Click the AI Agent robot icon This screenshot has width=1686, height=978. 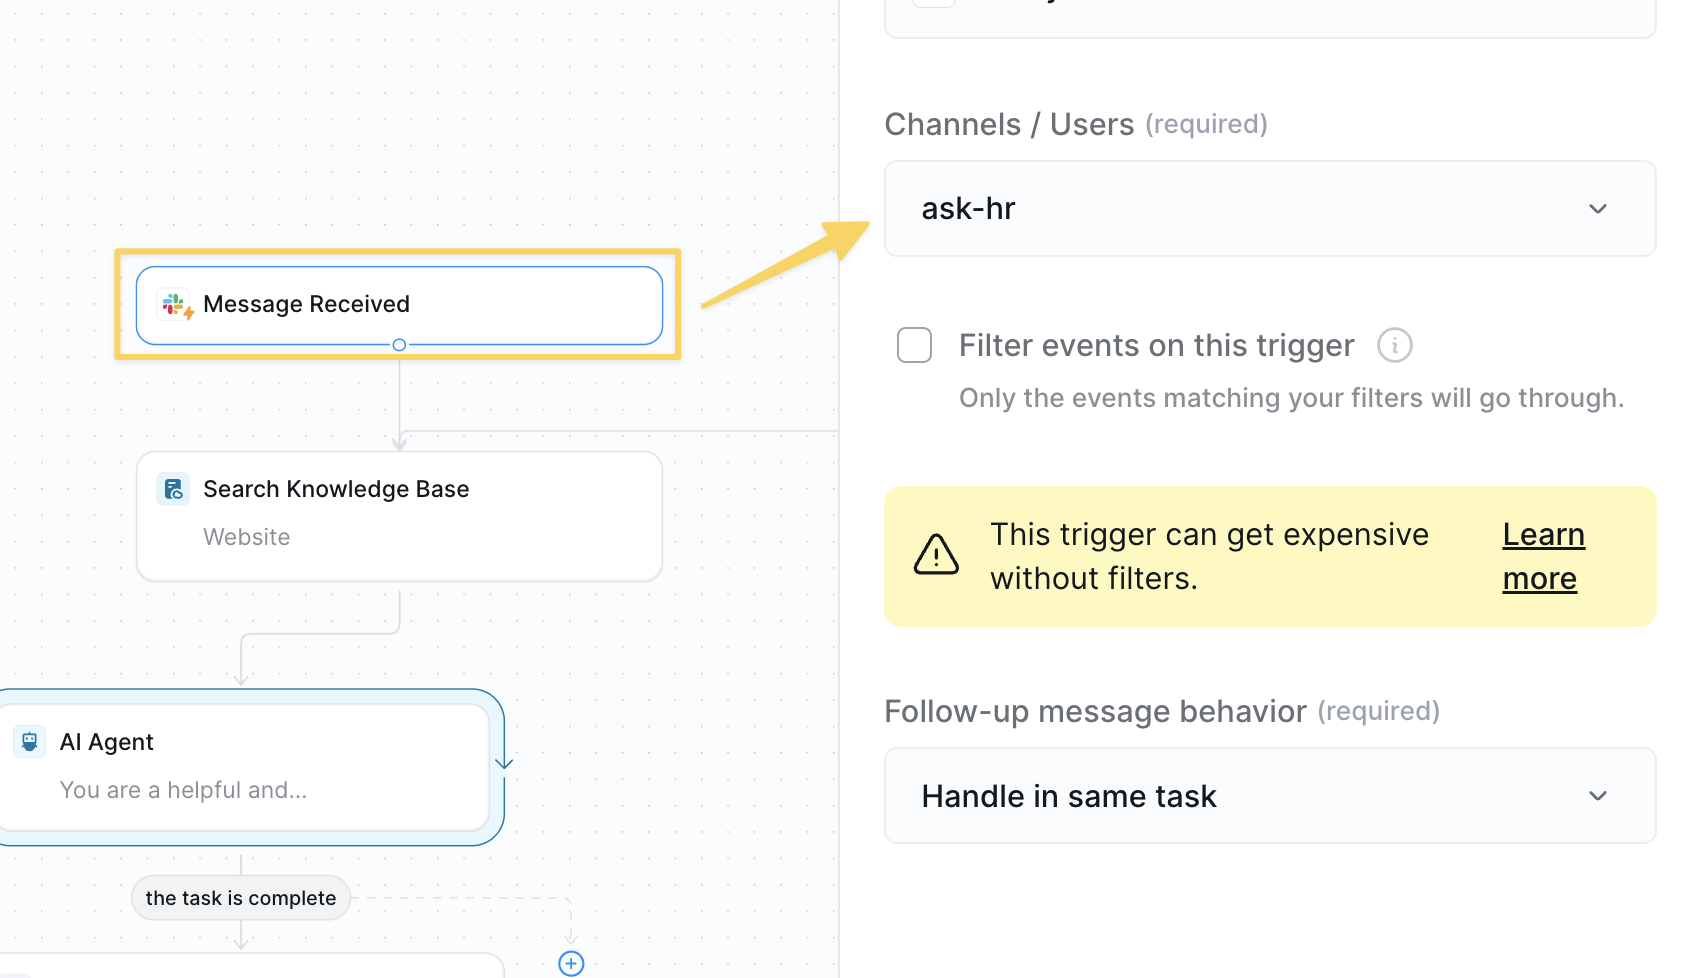tap(30, 742)
